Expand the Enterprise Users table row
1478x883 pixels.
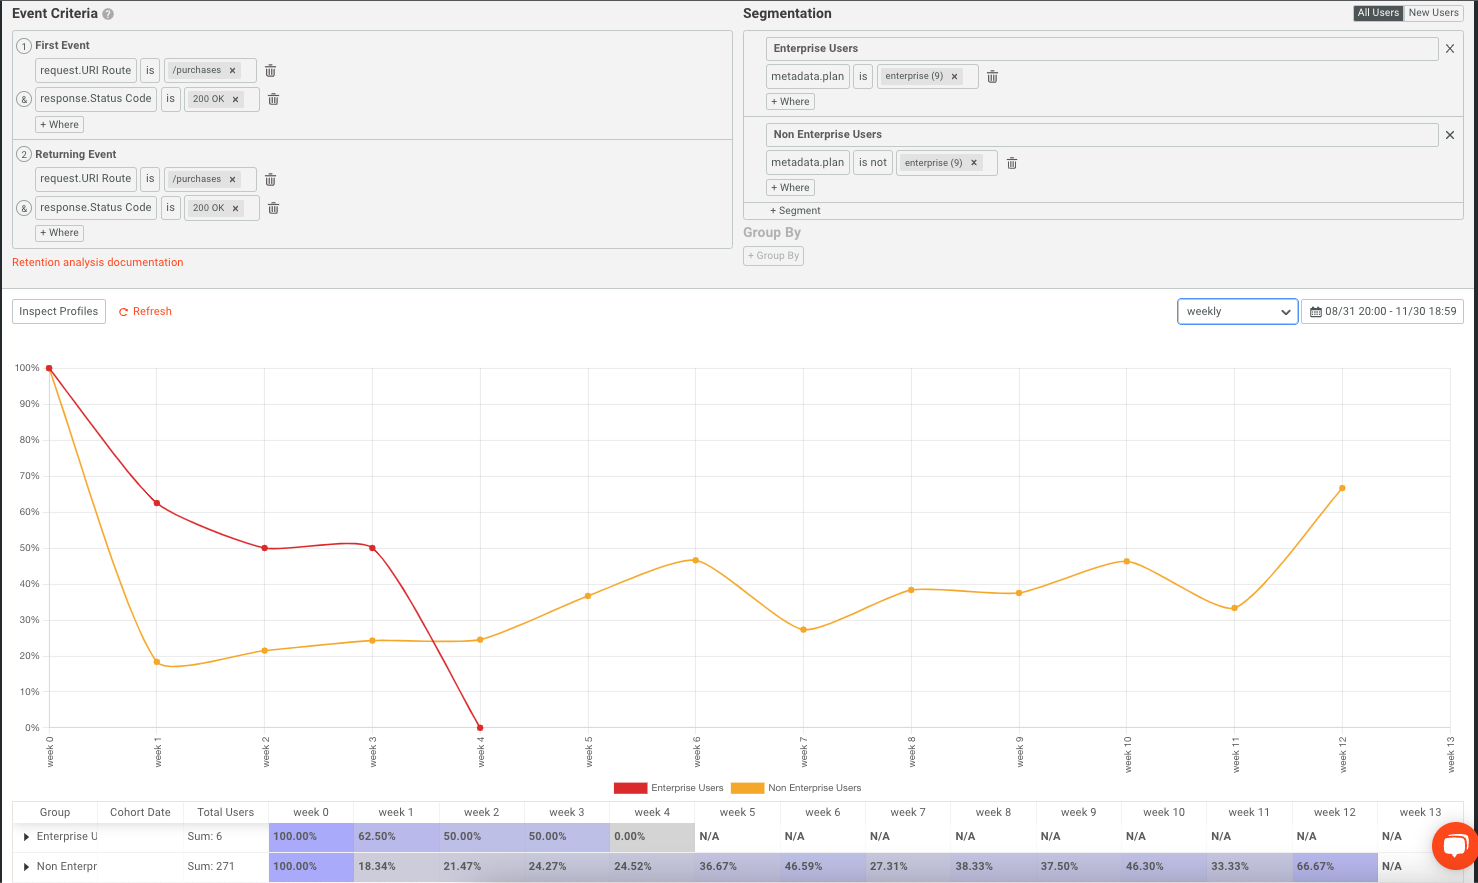tap(24, 837)
